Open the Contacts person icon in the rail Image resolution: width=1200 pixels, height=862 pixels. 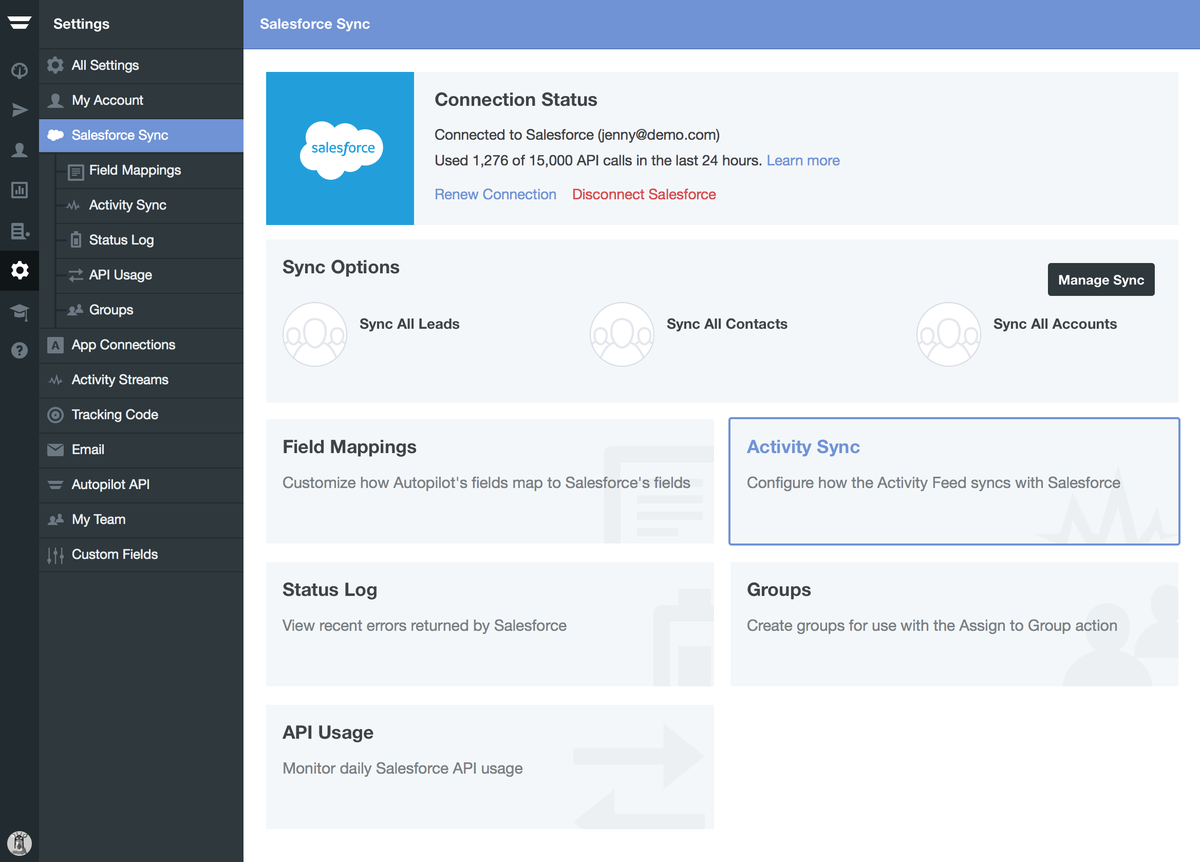point(19,150)
